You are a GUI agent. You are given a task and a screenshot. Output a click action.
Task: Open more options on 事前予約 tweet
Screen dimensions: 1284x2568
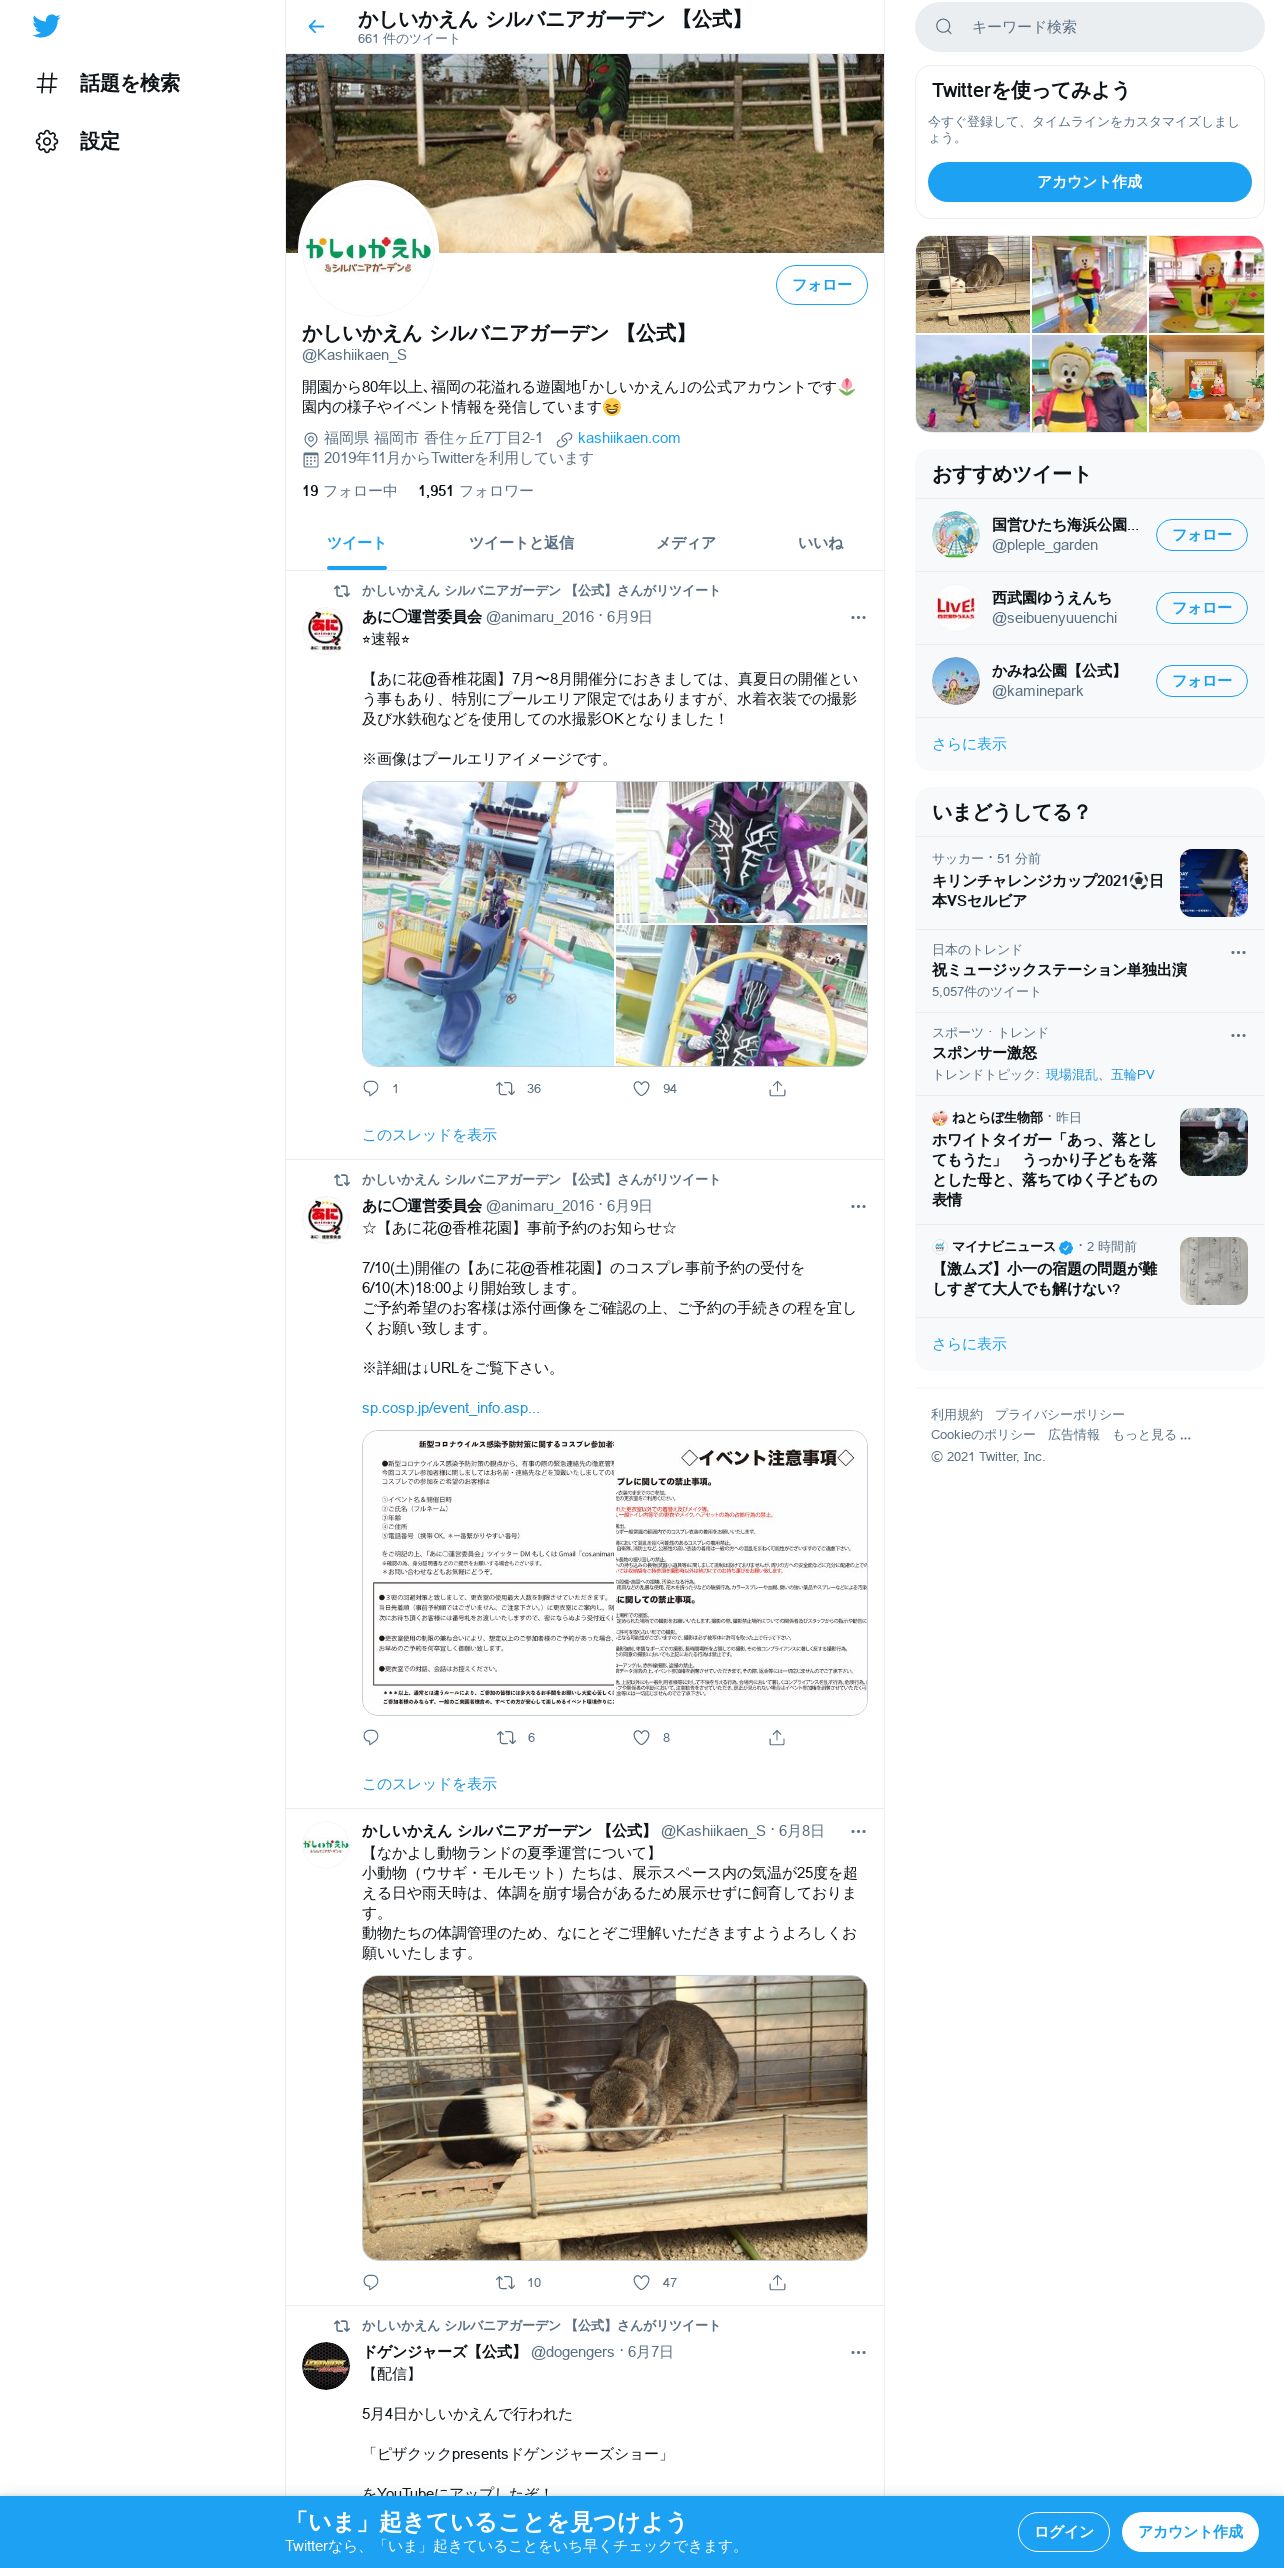click(x=858, y=1206)
